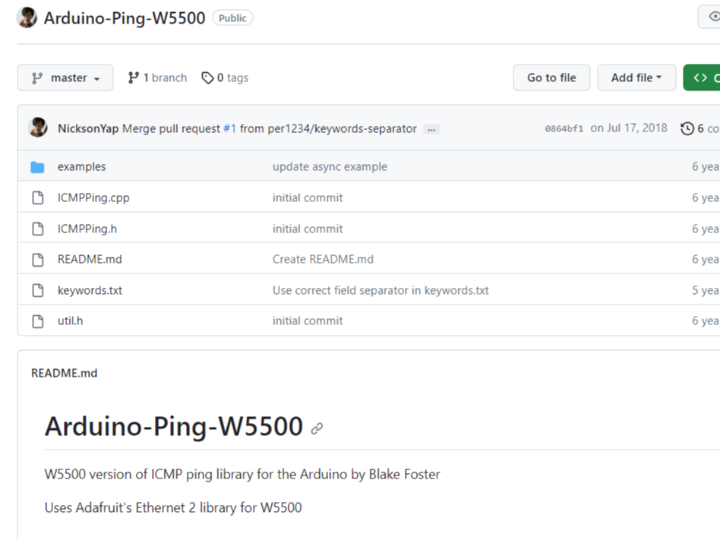The image size is (720, 540).
Task: Click the anchor link icon beside README heading
Action: click(x=317, y=429)
